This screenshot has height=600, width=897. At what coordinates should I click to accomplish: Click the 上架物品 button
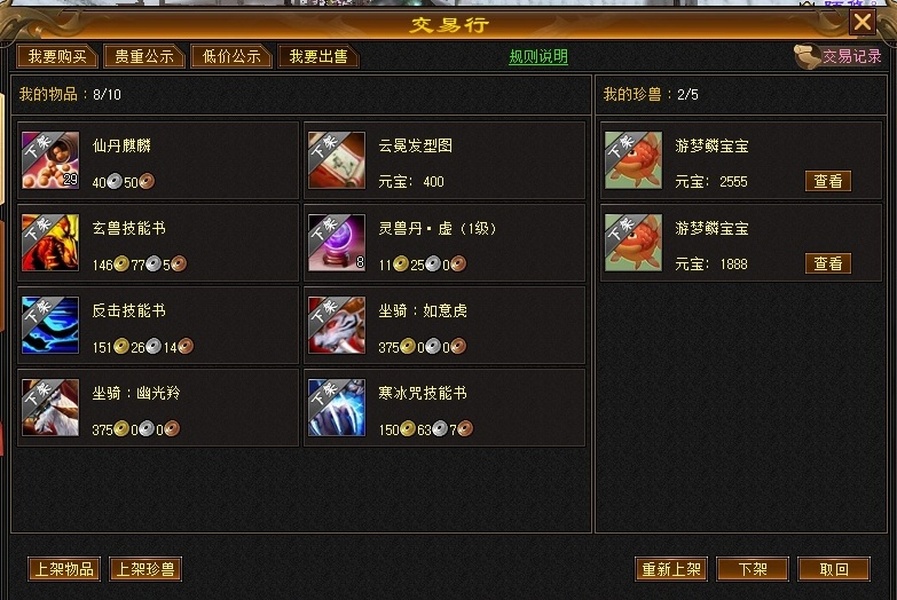[64, 569]
